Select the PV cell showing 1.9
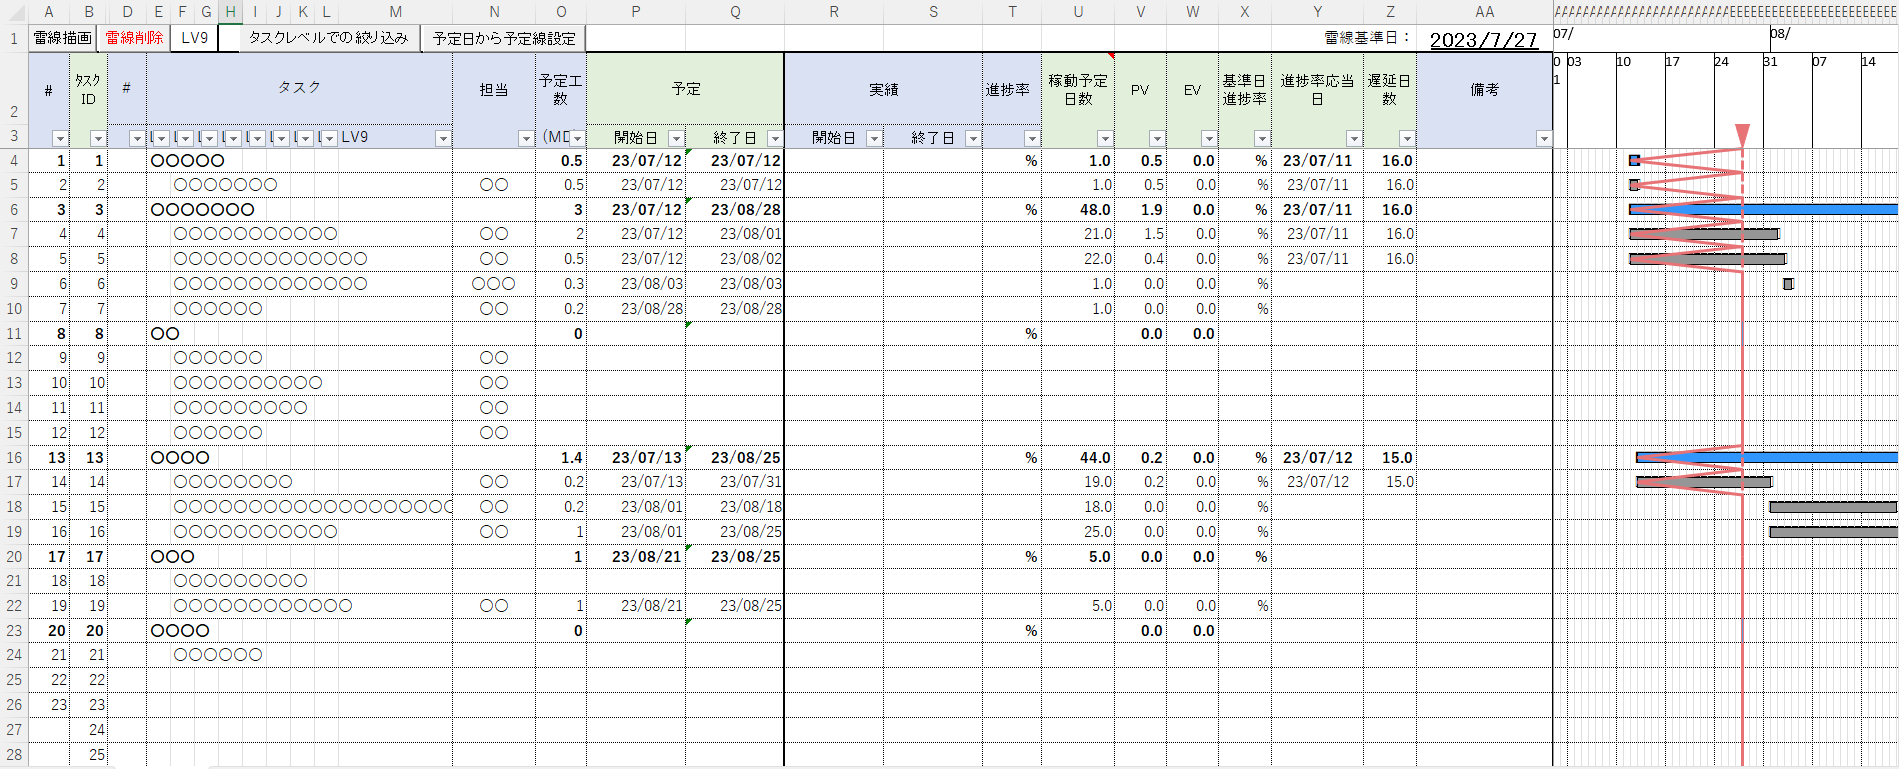1899x769 pixels. pos(1140,210)
